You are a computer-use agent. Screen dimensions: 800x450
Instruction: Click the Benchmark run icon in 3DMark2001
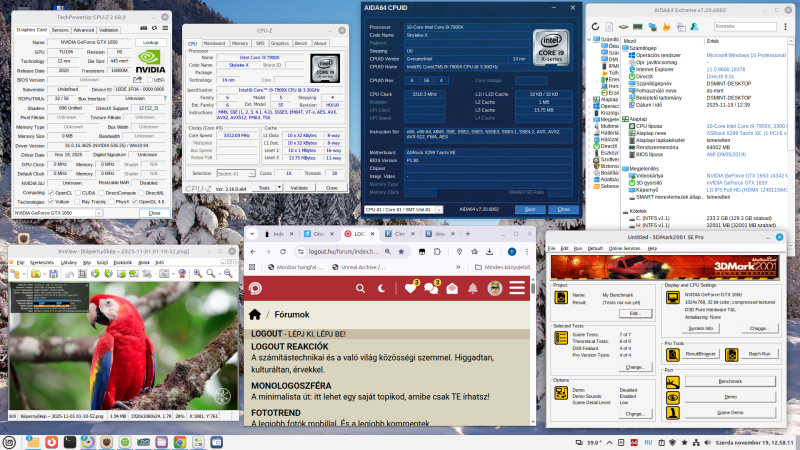[672, 382]
